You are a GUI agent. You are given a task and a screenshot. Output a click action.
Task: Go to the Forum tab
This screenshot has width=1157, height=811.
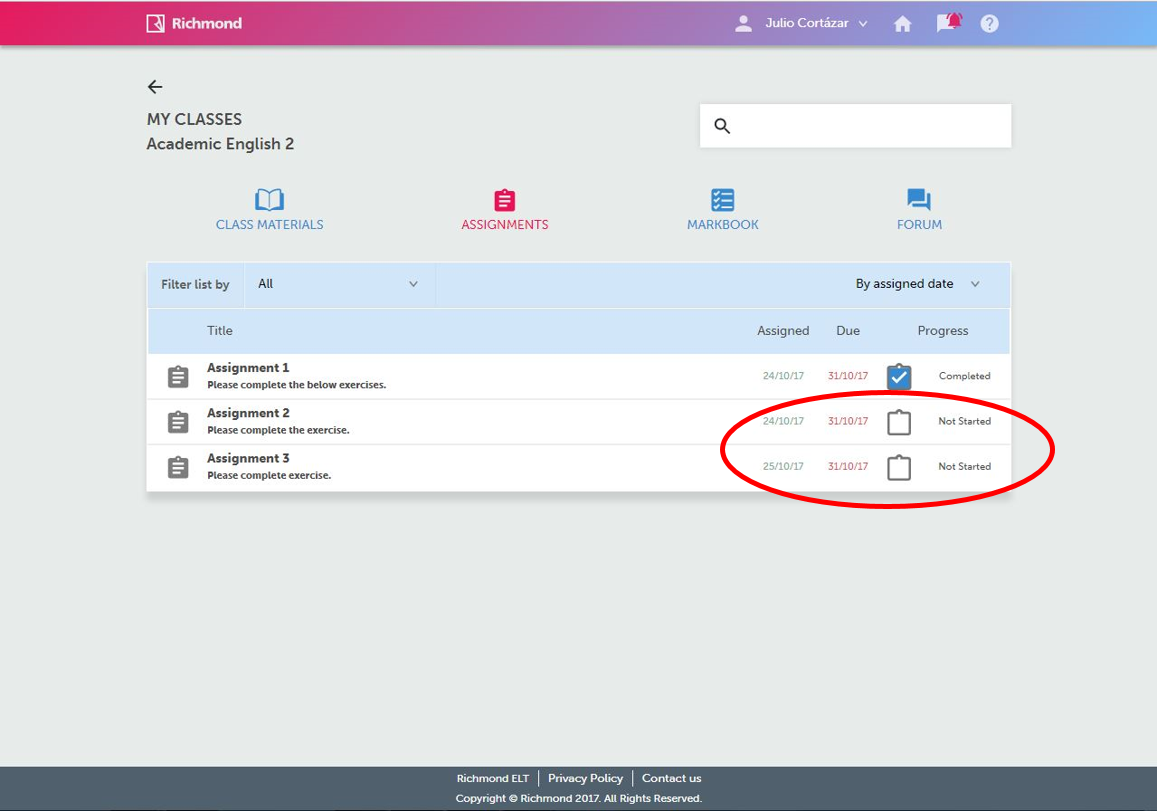pyautogui.click(x=919, y=210)
